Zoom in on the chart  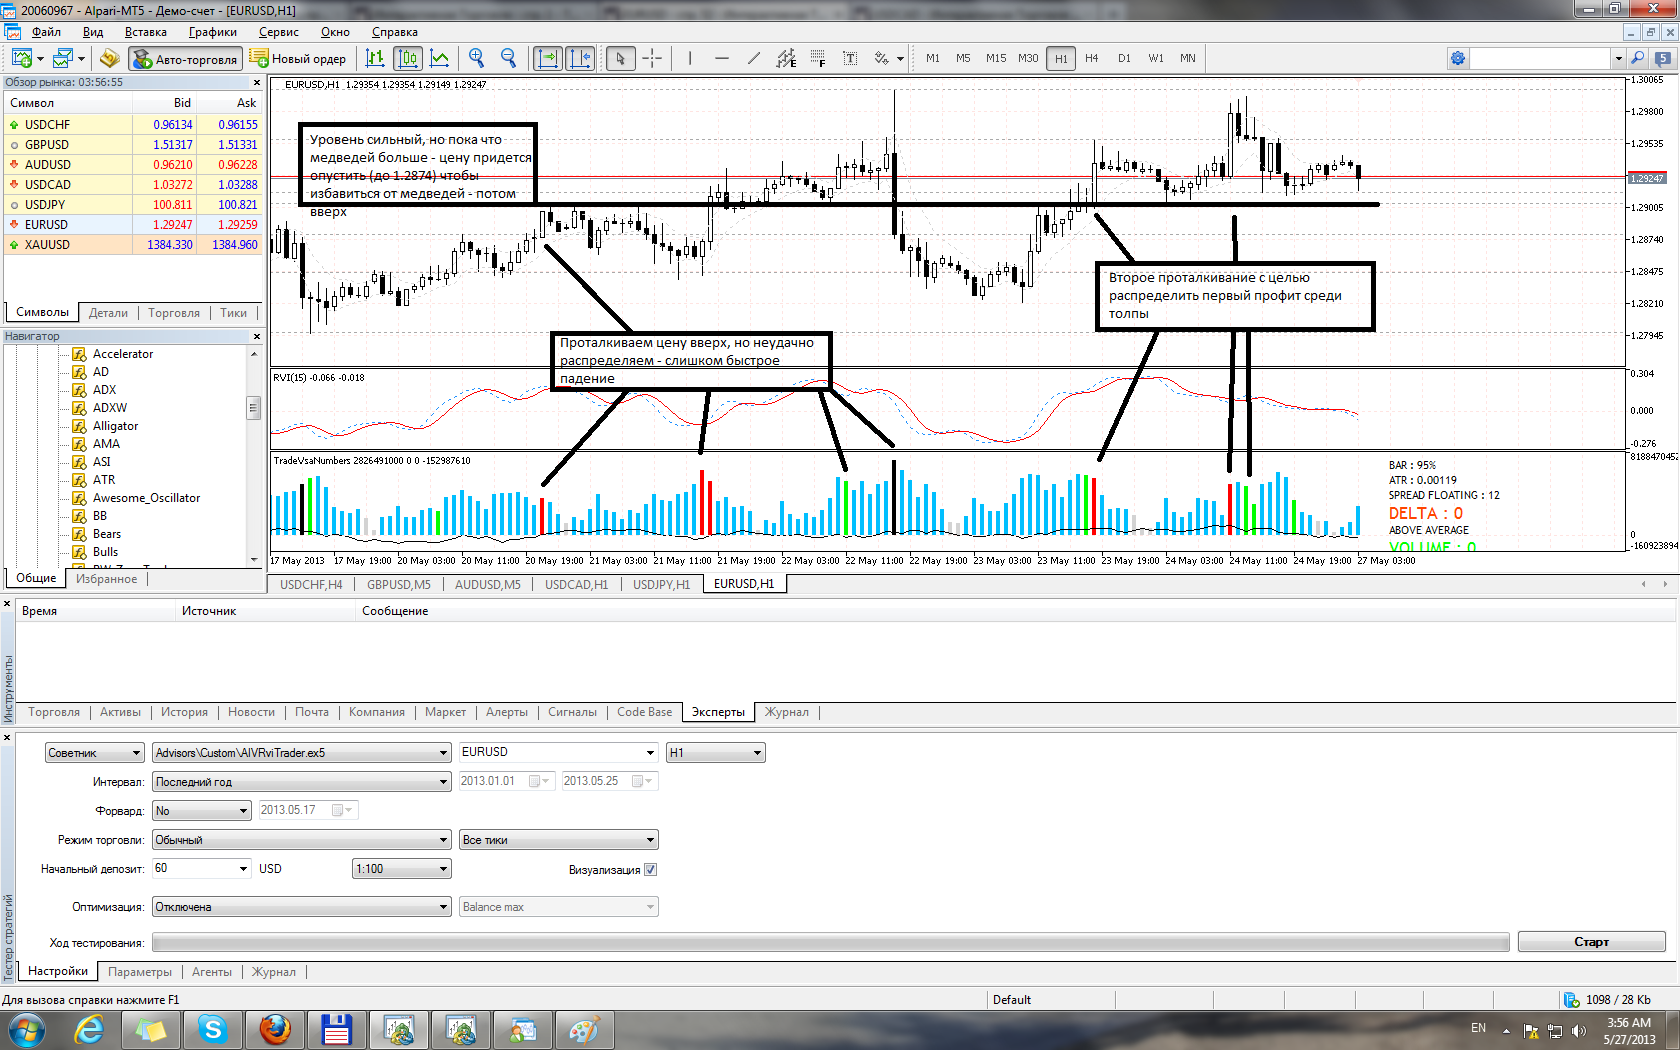click(476, 58)
